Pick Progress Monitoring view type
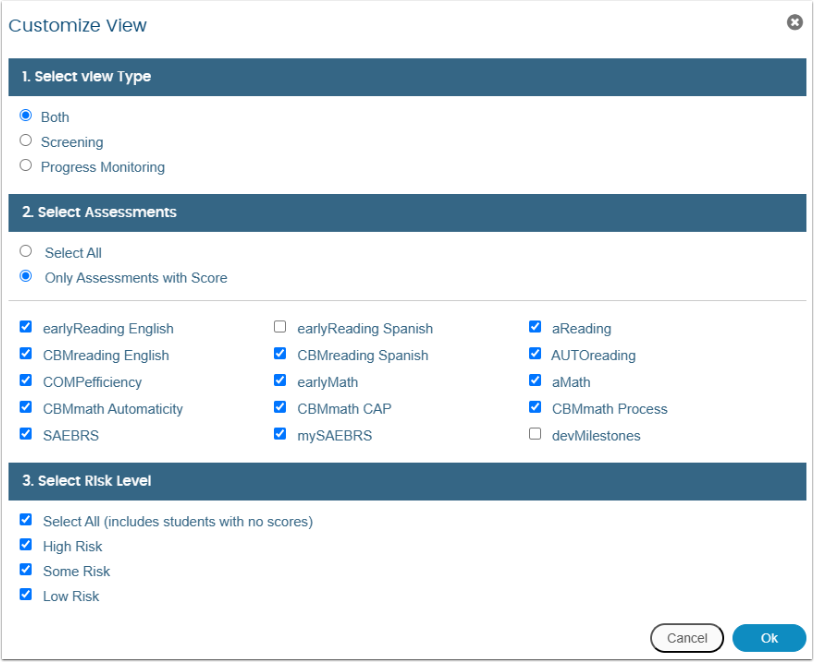The image size is (814, 662). [x=25, y=165]
